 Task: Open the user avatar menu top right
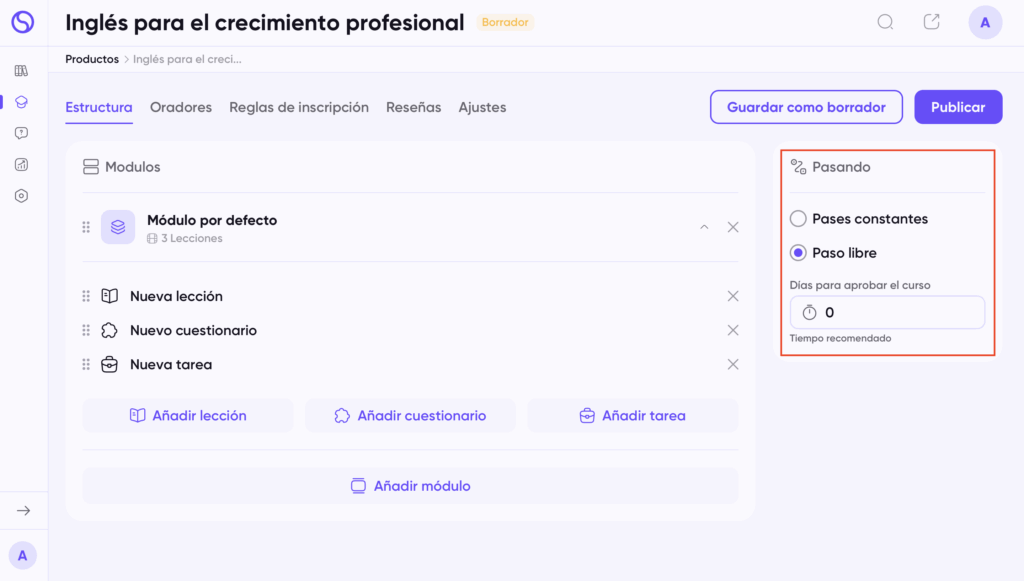point(985,22)
